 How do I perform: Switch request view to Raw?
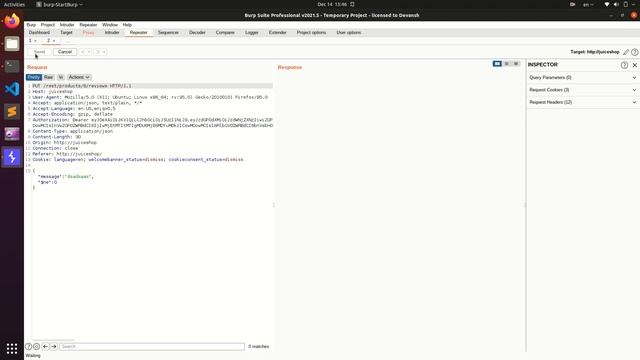[49, 77]
